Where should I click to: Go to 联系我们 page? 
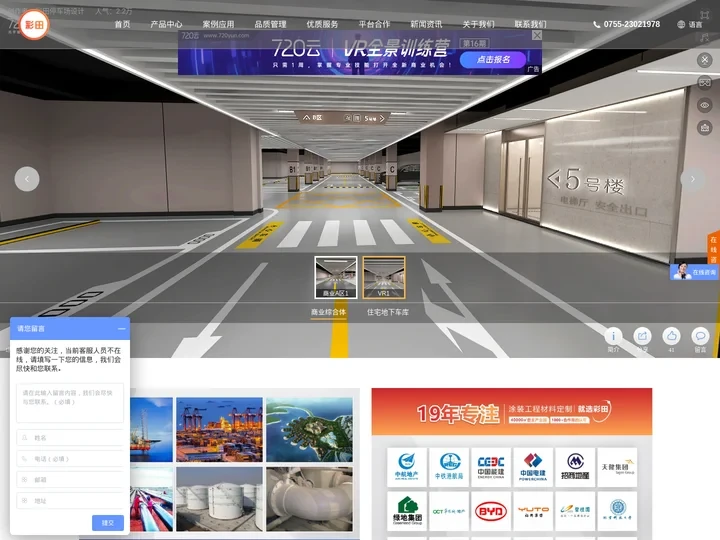[x=530, y=24]
